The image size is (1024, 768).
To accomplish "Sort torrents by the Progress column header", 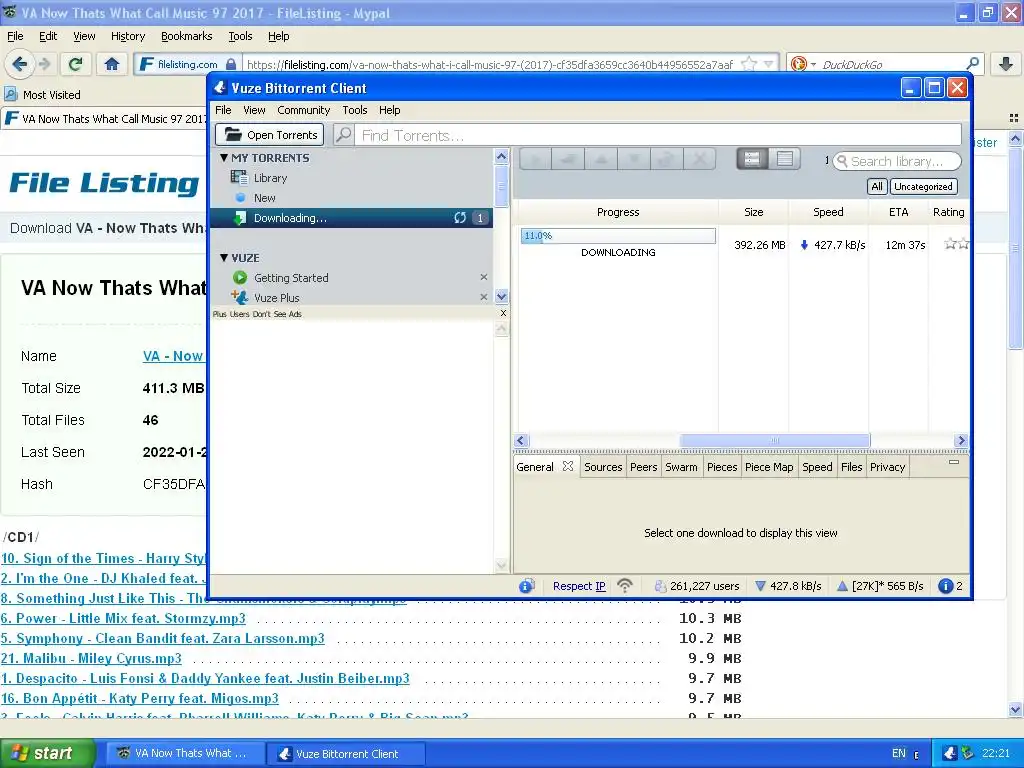I will click(x=618, y=212).
